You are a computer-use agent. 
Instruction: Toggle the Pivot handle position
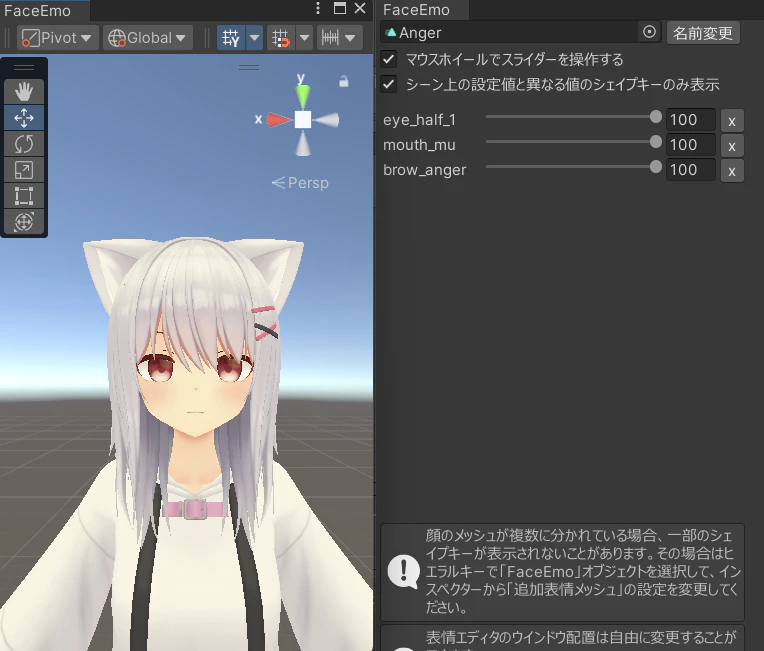point(57,38)
